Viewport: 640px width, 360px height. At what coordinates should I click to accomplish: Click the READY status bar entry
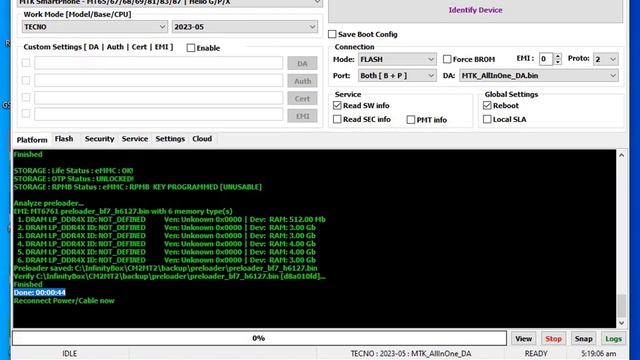click(536, 354)
